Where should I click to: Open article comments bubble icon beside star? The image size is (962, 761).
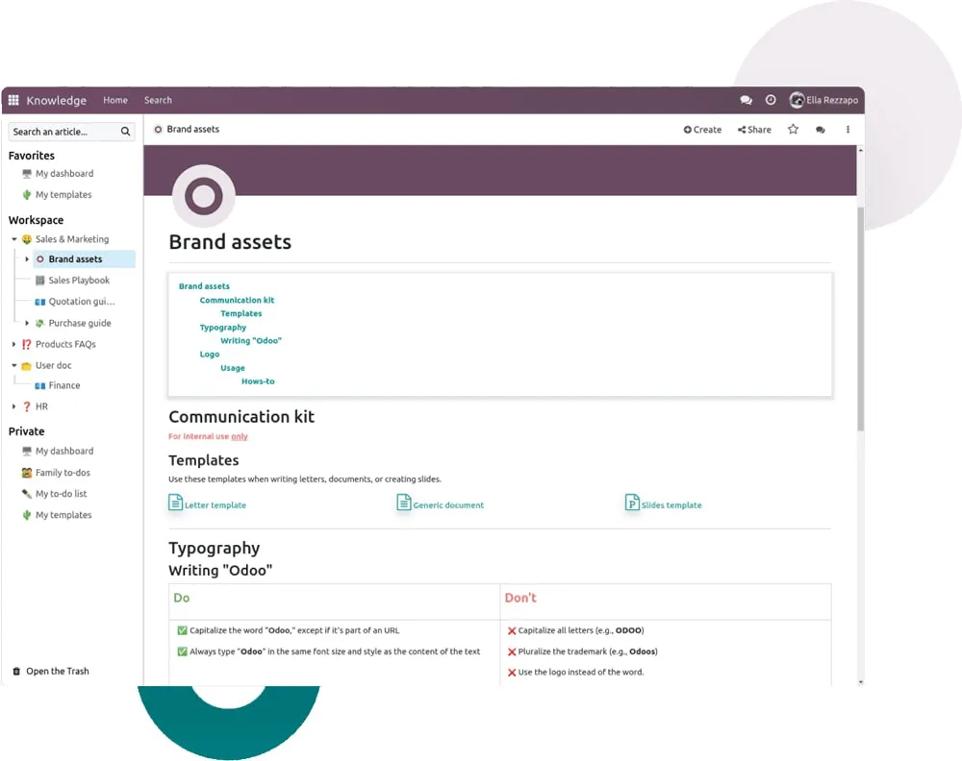tap(820, 130)
